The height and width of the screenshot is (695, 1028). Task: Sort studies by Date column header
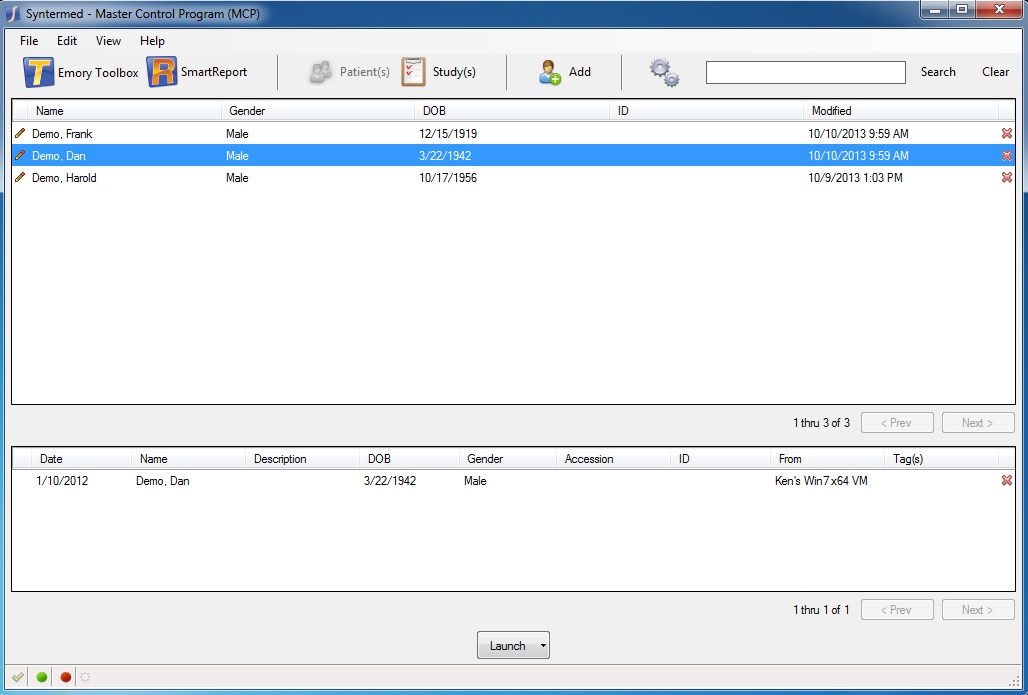point(81,459)
